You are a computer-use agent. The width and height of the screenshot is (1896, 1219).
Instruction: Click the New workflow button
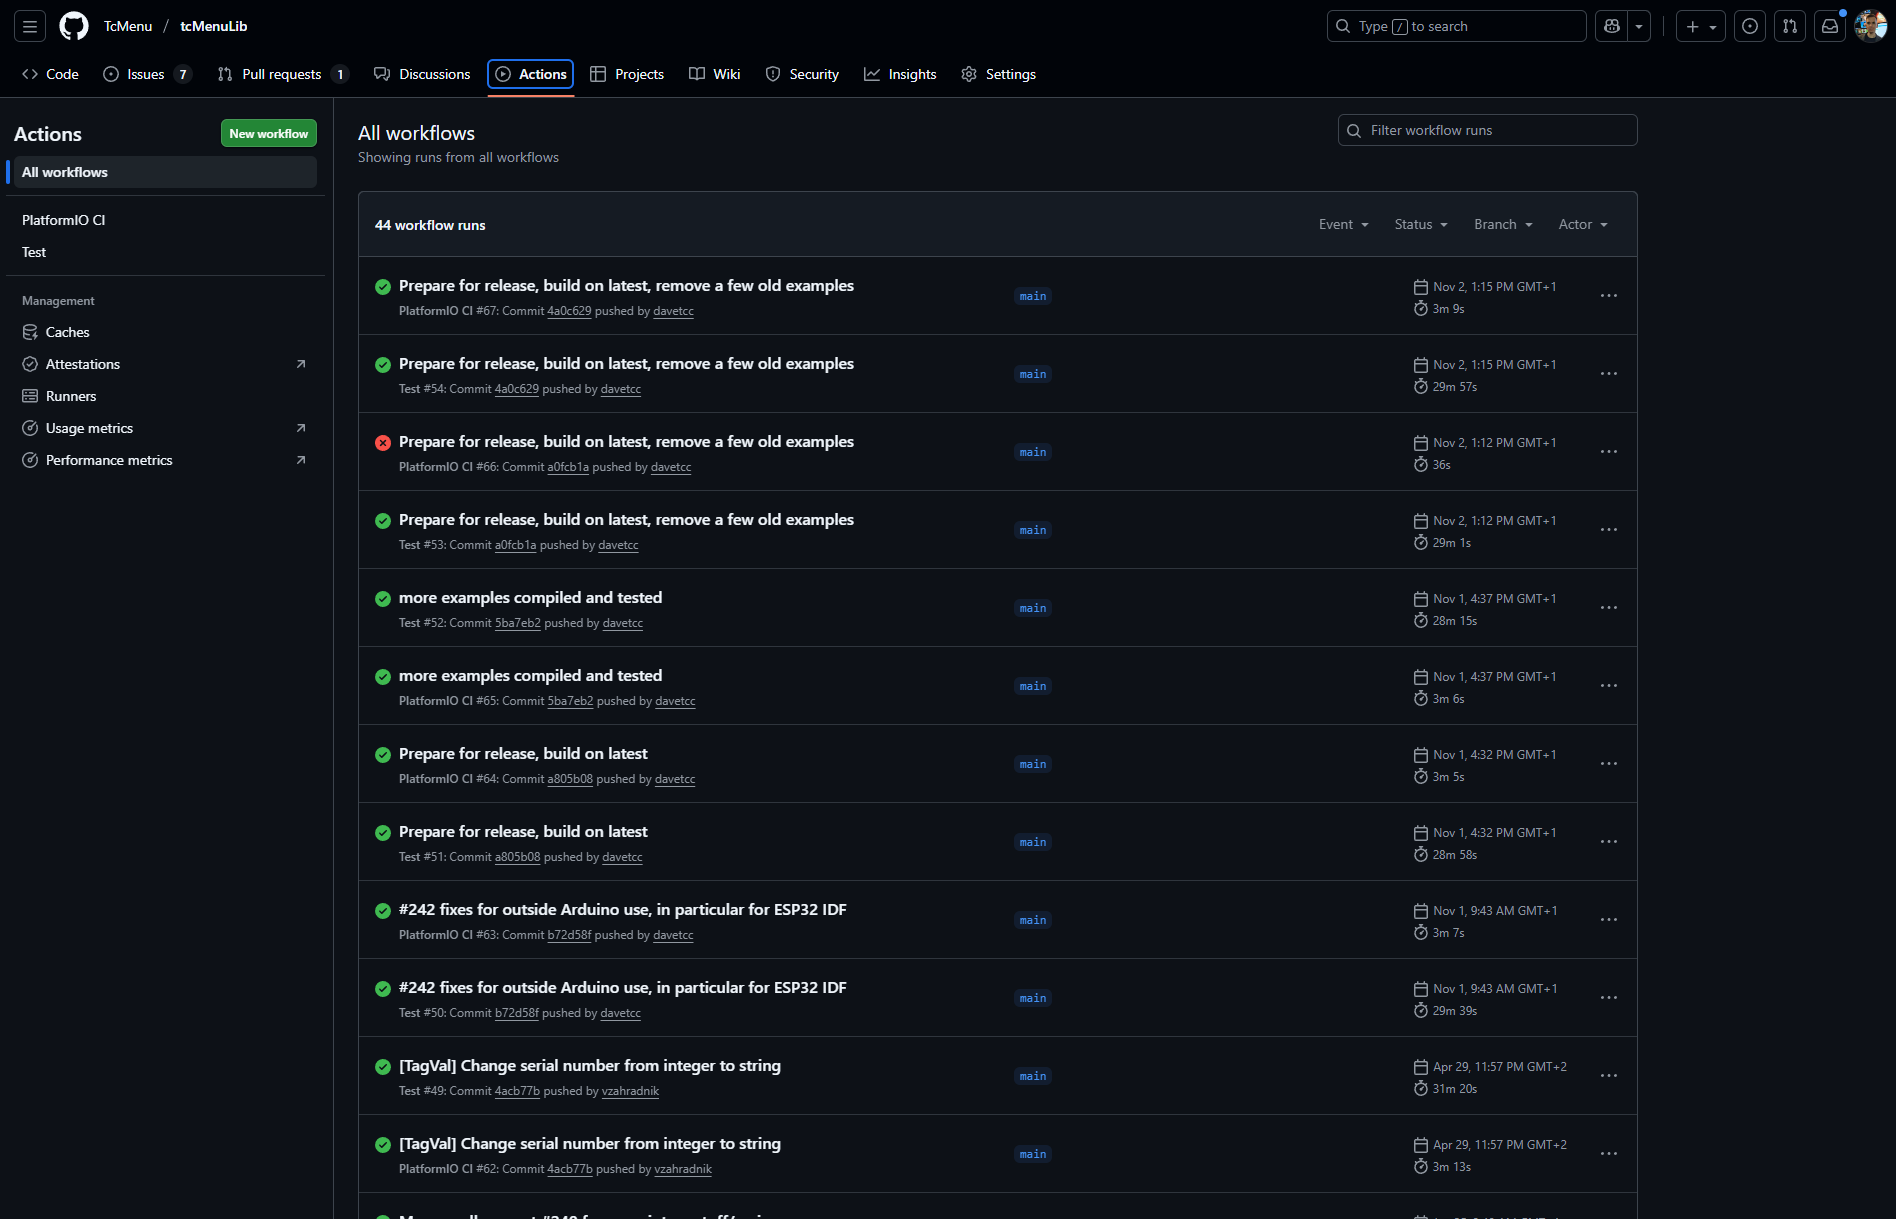(268, 134)
